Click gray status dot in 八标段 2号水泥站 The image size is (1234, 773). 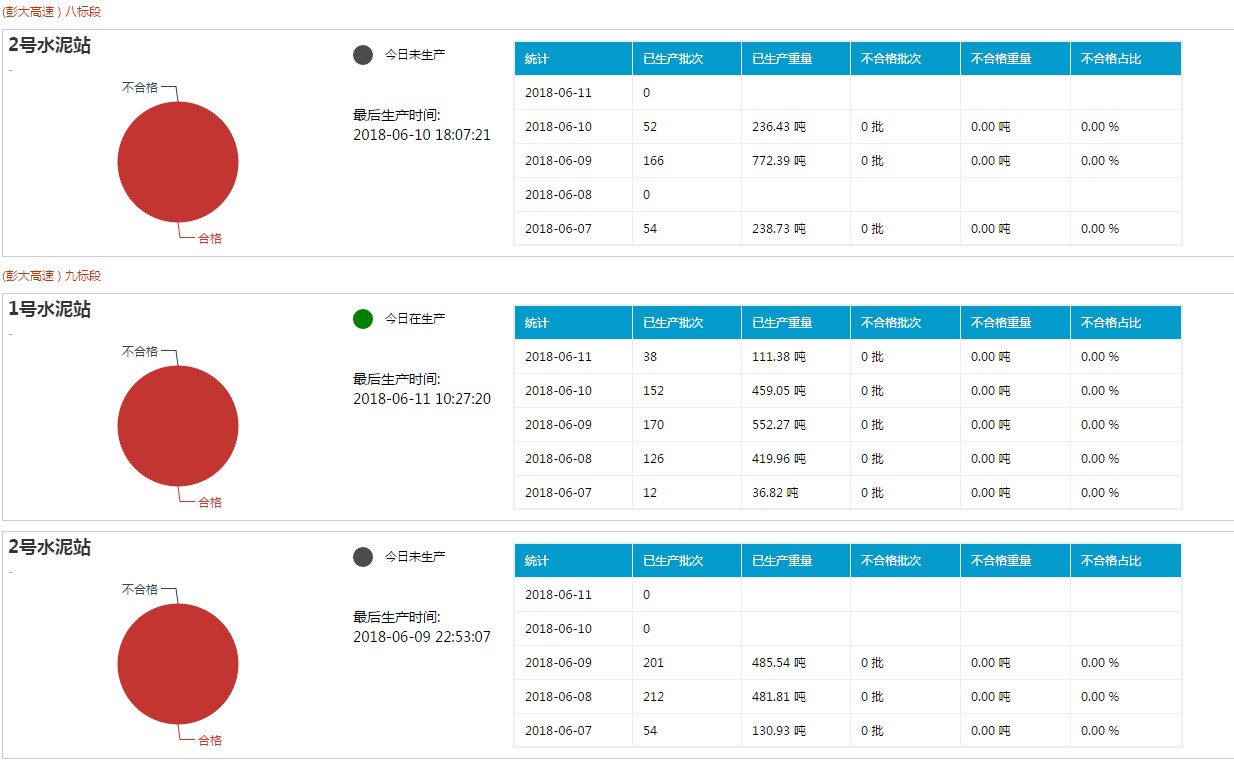click(x=363, y=55)
